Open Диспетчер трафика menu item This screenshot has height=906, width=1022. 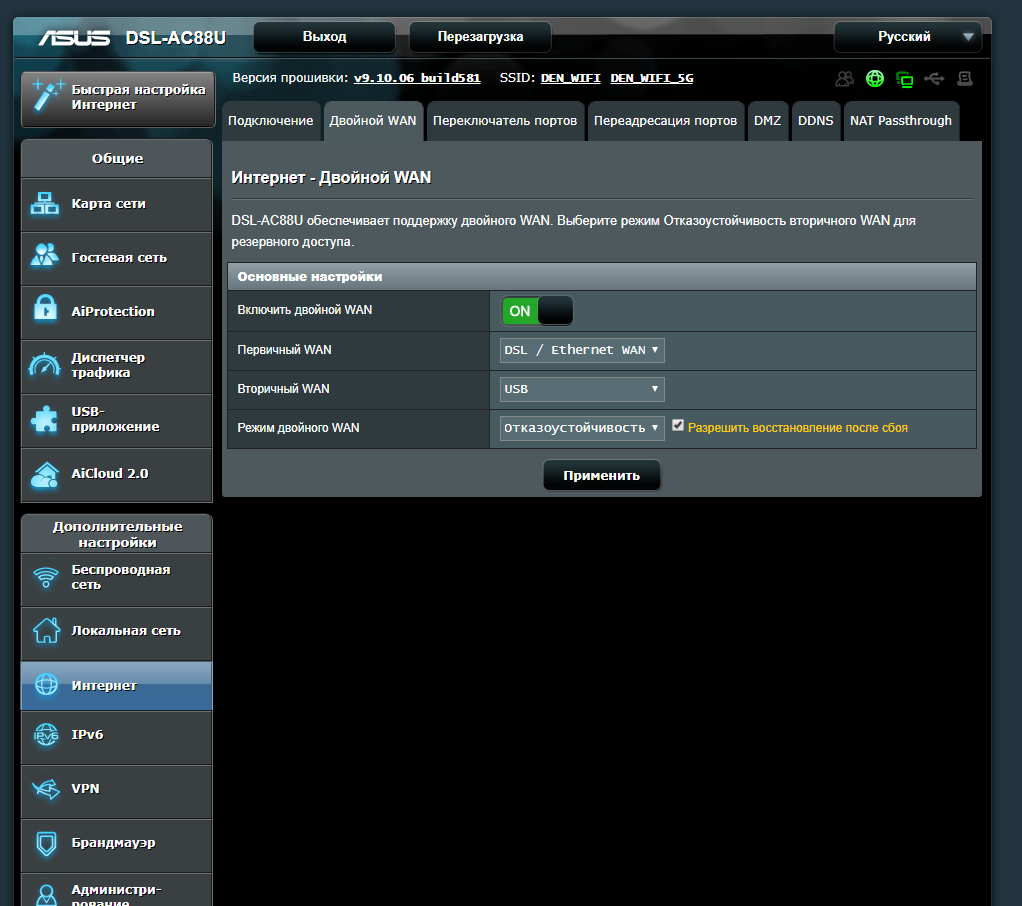(x=117, y=366)
